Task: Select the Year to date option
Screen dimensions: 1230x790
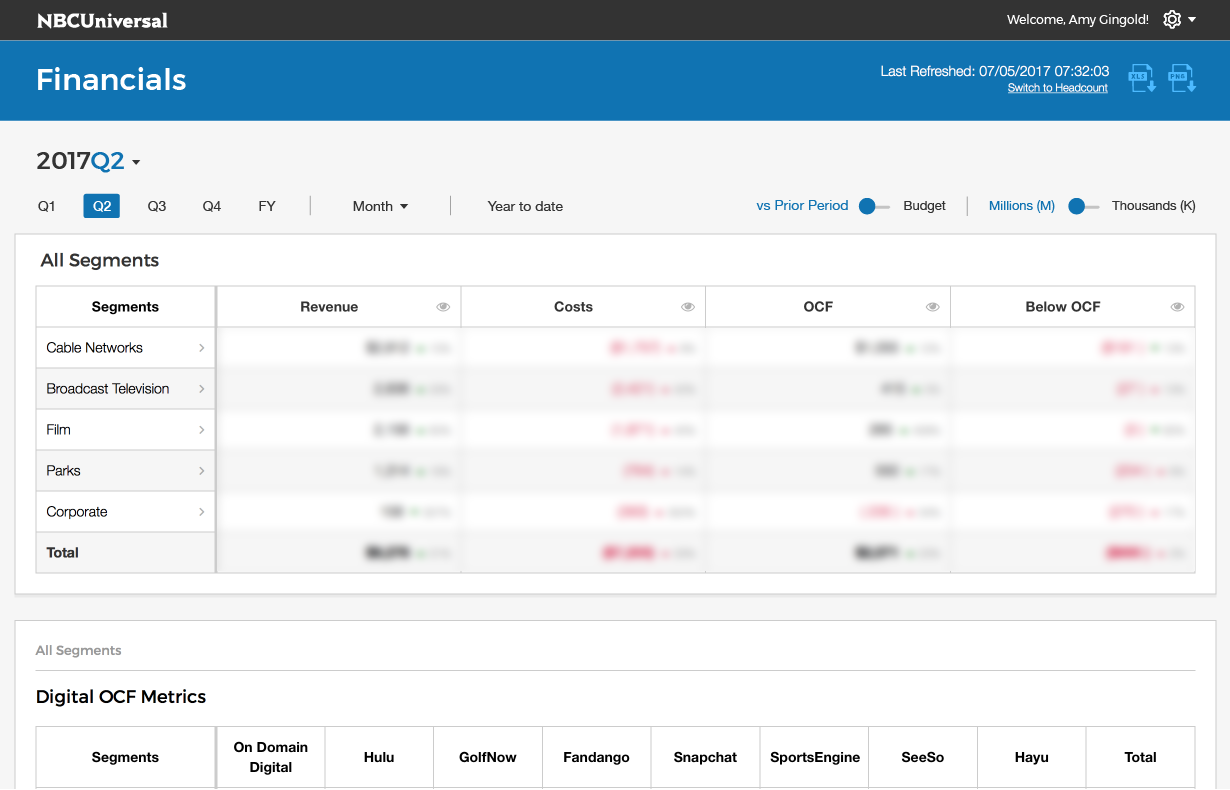Action: click(525, 206)
